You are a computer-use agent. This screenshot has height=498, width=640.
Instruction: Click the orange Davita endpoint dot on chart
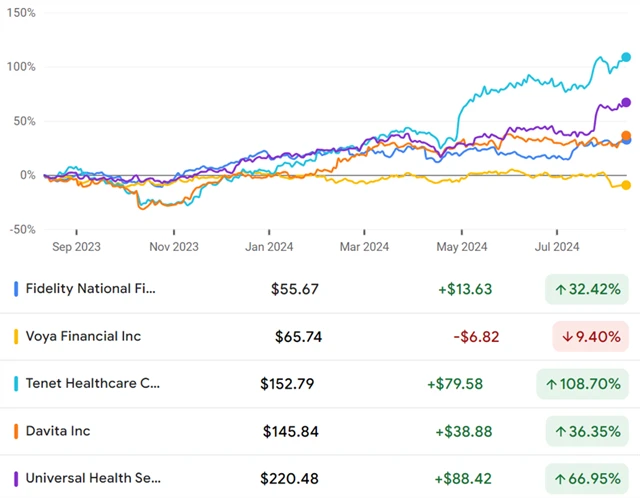[x=626, y=135]
